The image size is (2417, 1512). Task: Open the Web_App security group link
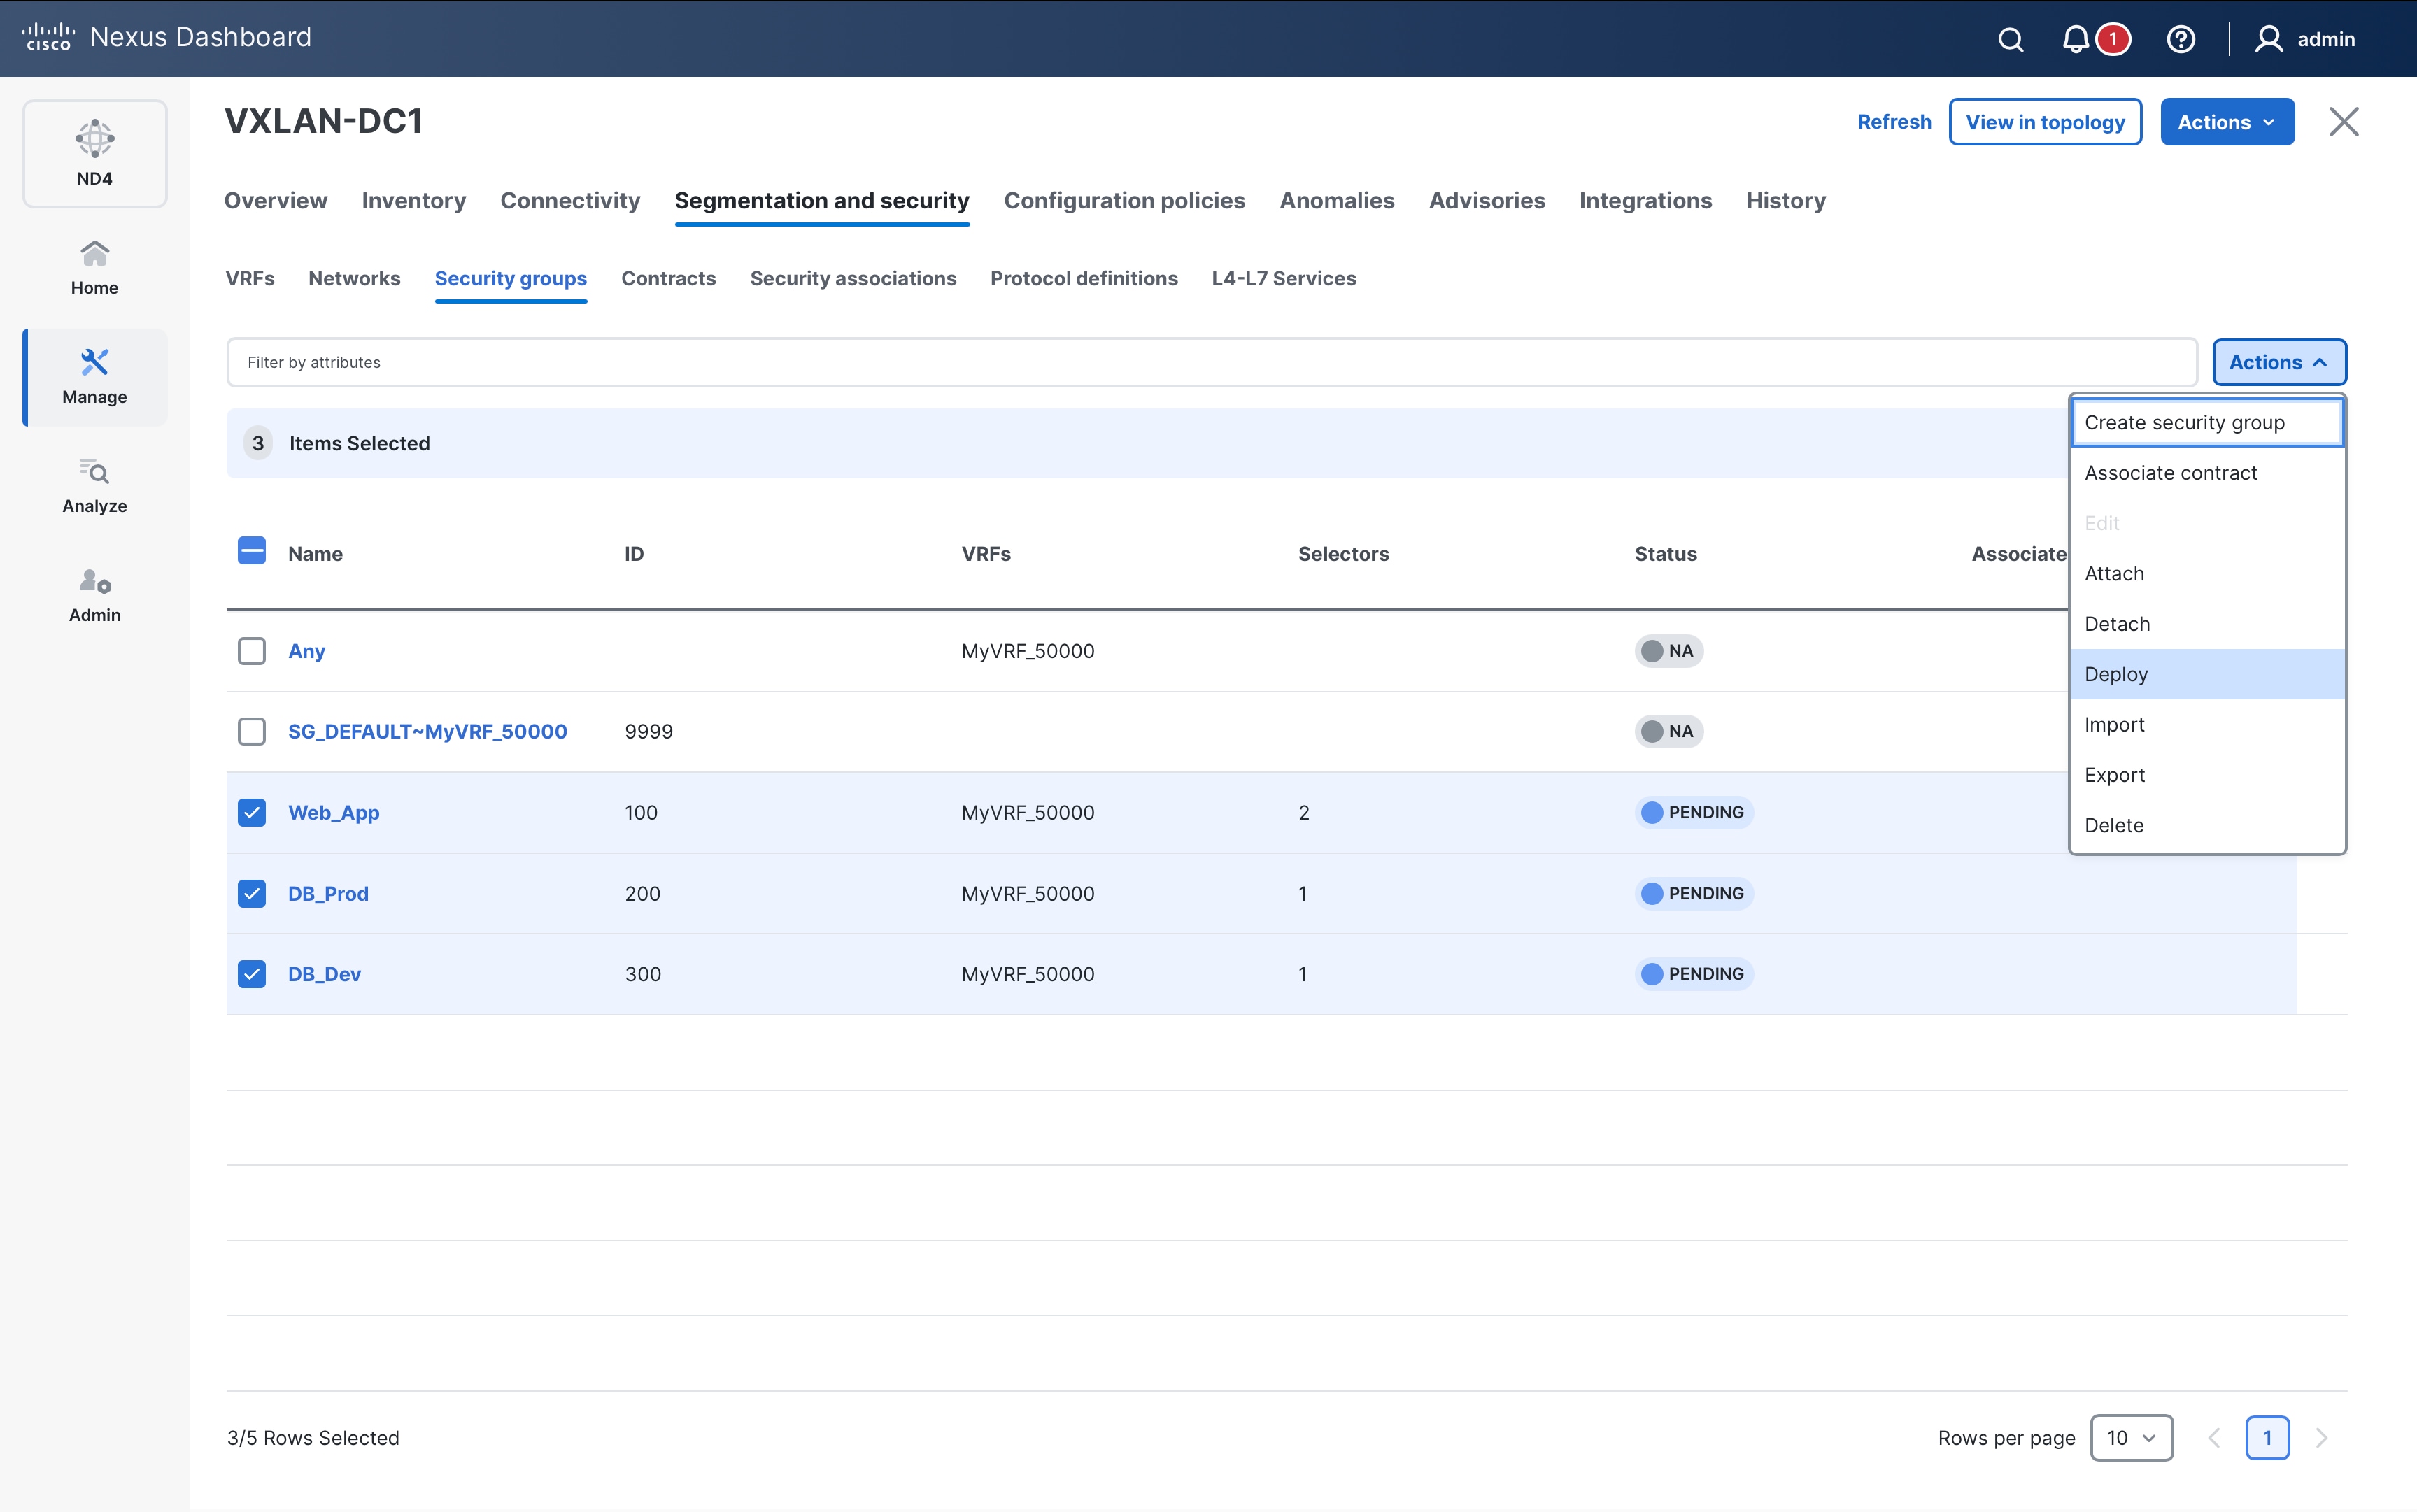333,812
